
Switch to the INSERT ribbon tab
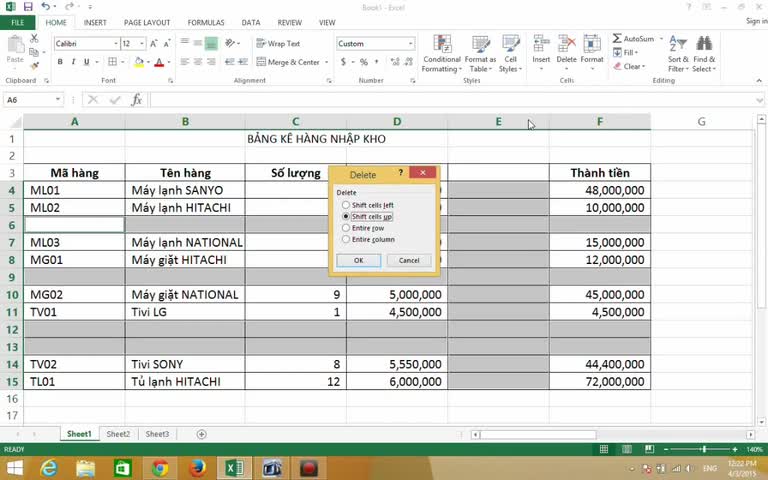(x=95, y=23)
